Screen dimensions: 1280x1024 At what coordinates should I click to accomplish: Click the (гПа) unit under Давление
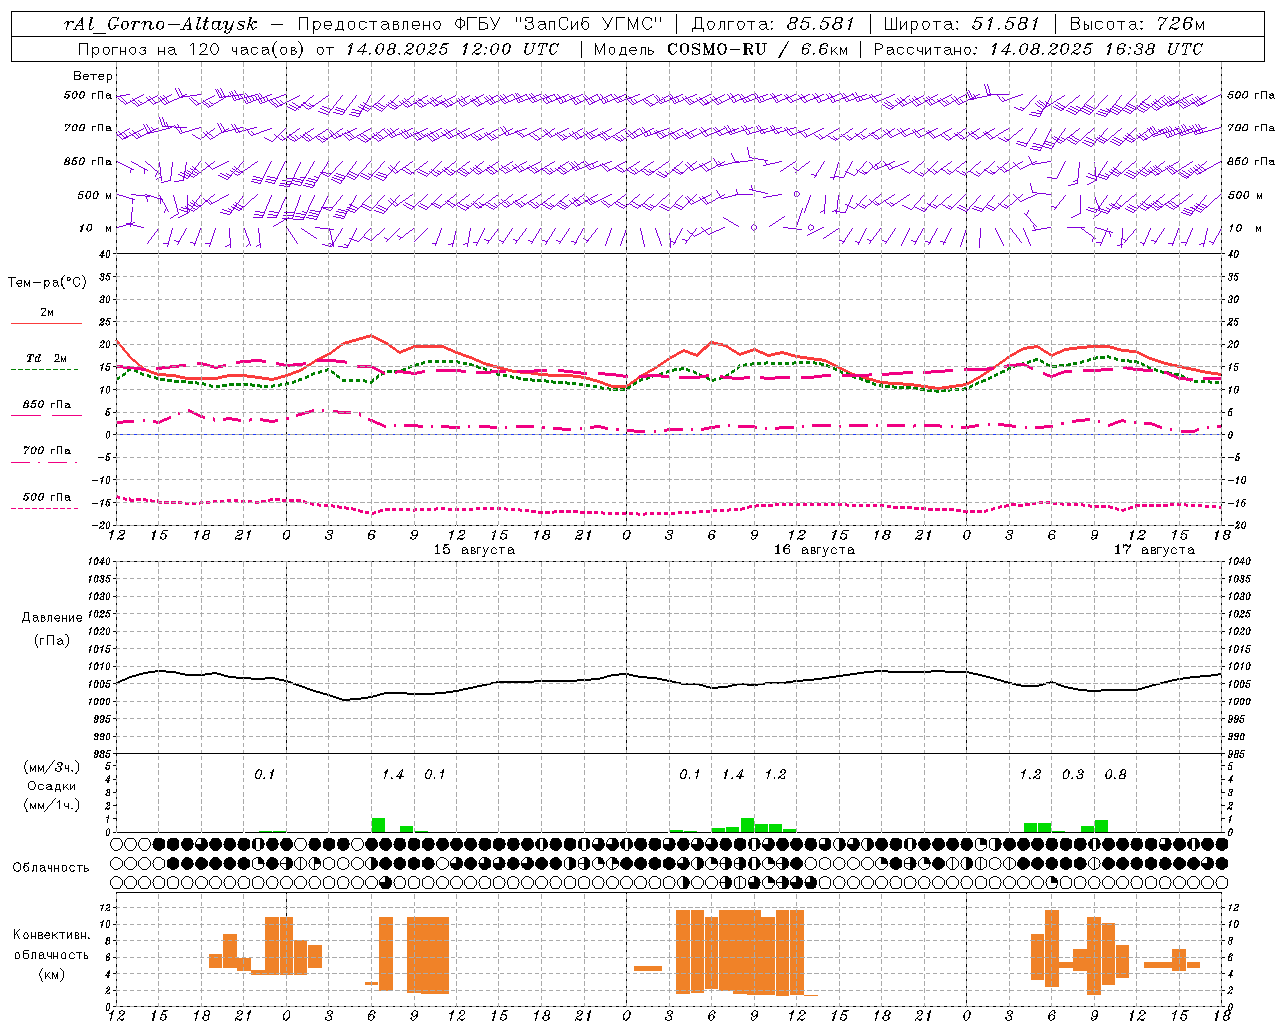[52, 641]
